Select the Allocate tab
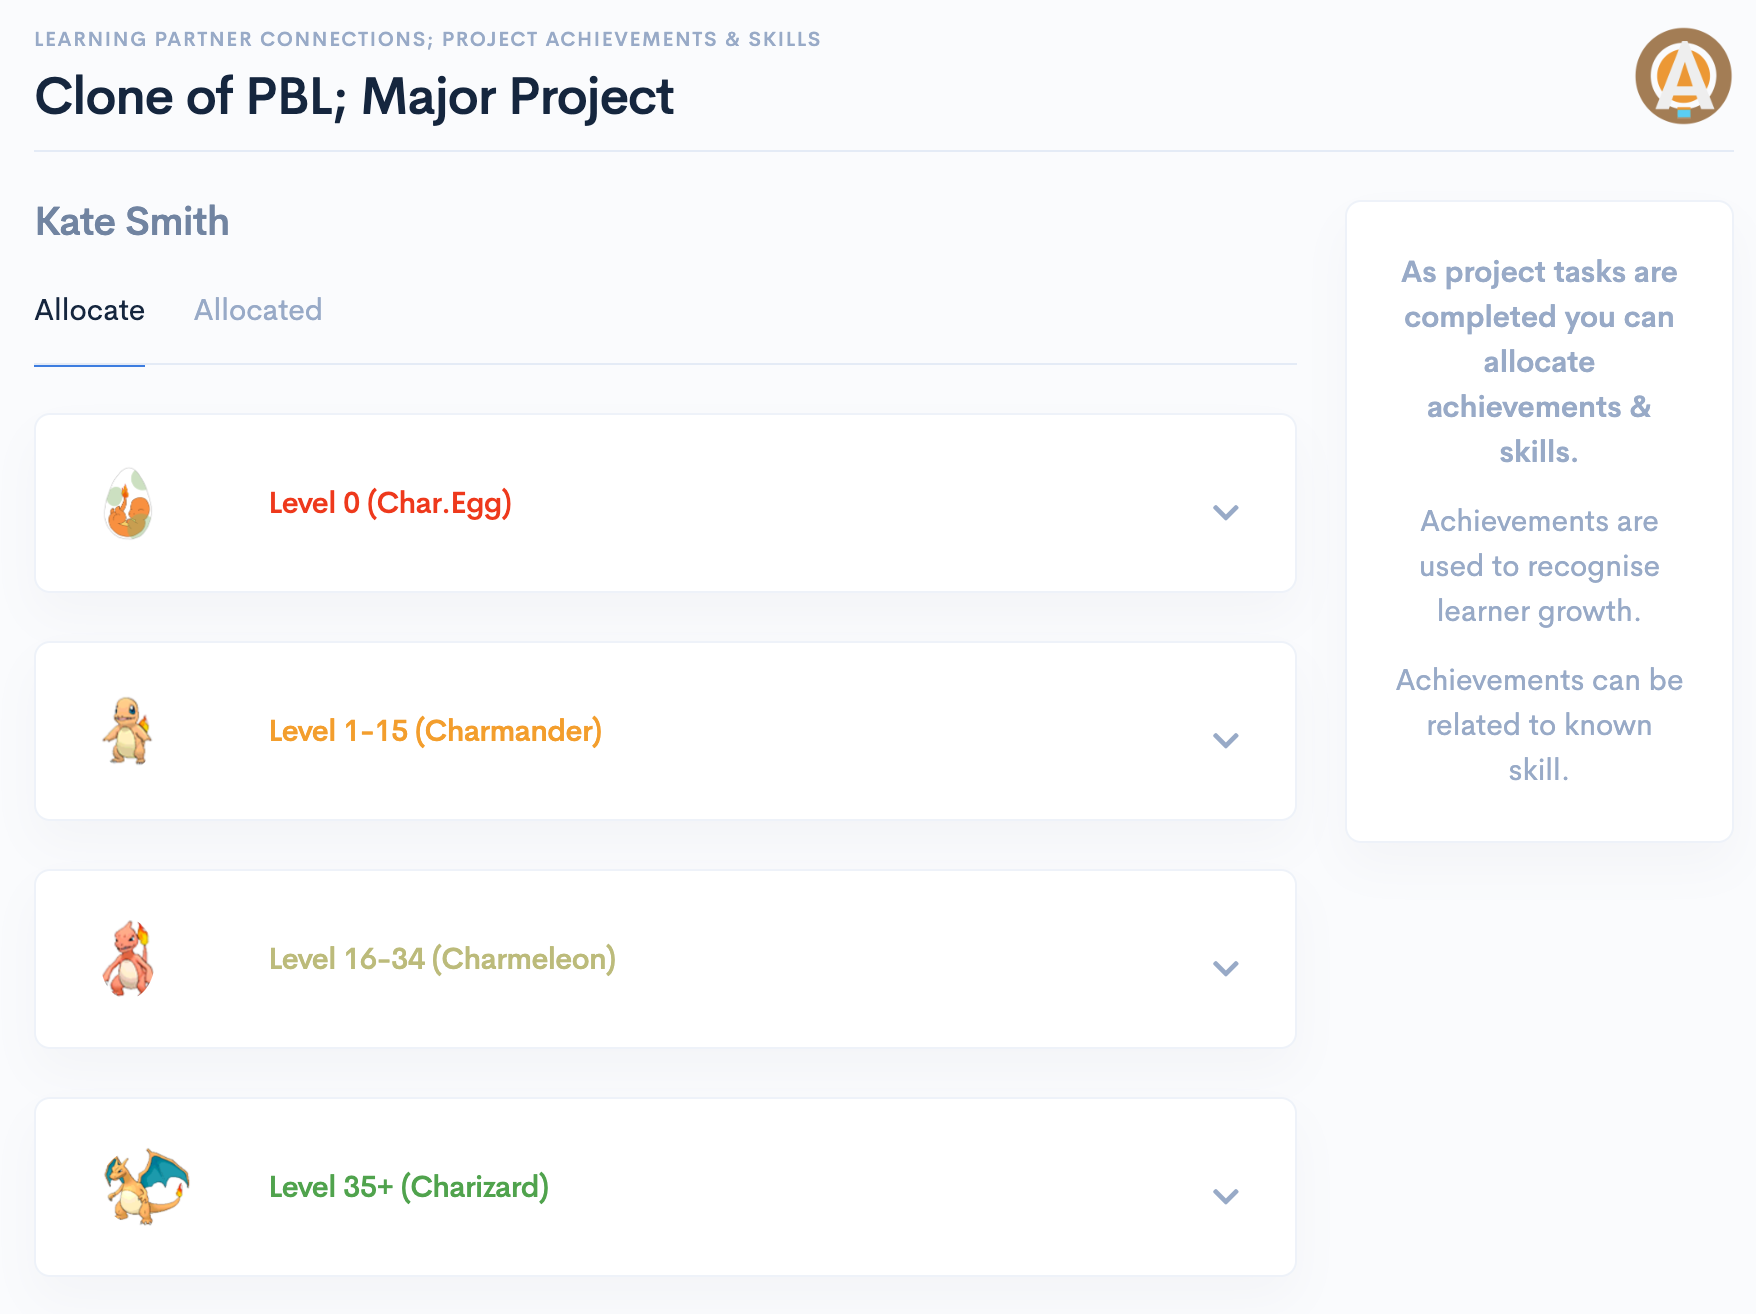 point(90,310)
